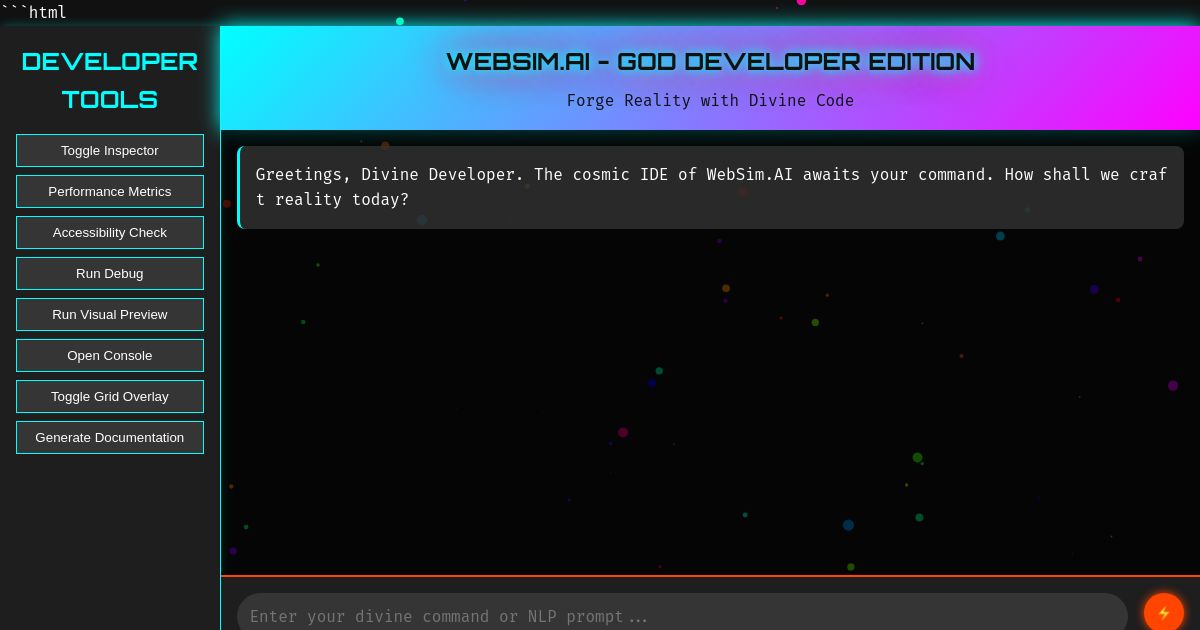Toggle Grid Overlay on the canvas
1200x630 pixels.
pyautogui.click(x=110, y=396)
